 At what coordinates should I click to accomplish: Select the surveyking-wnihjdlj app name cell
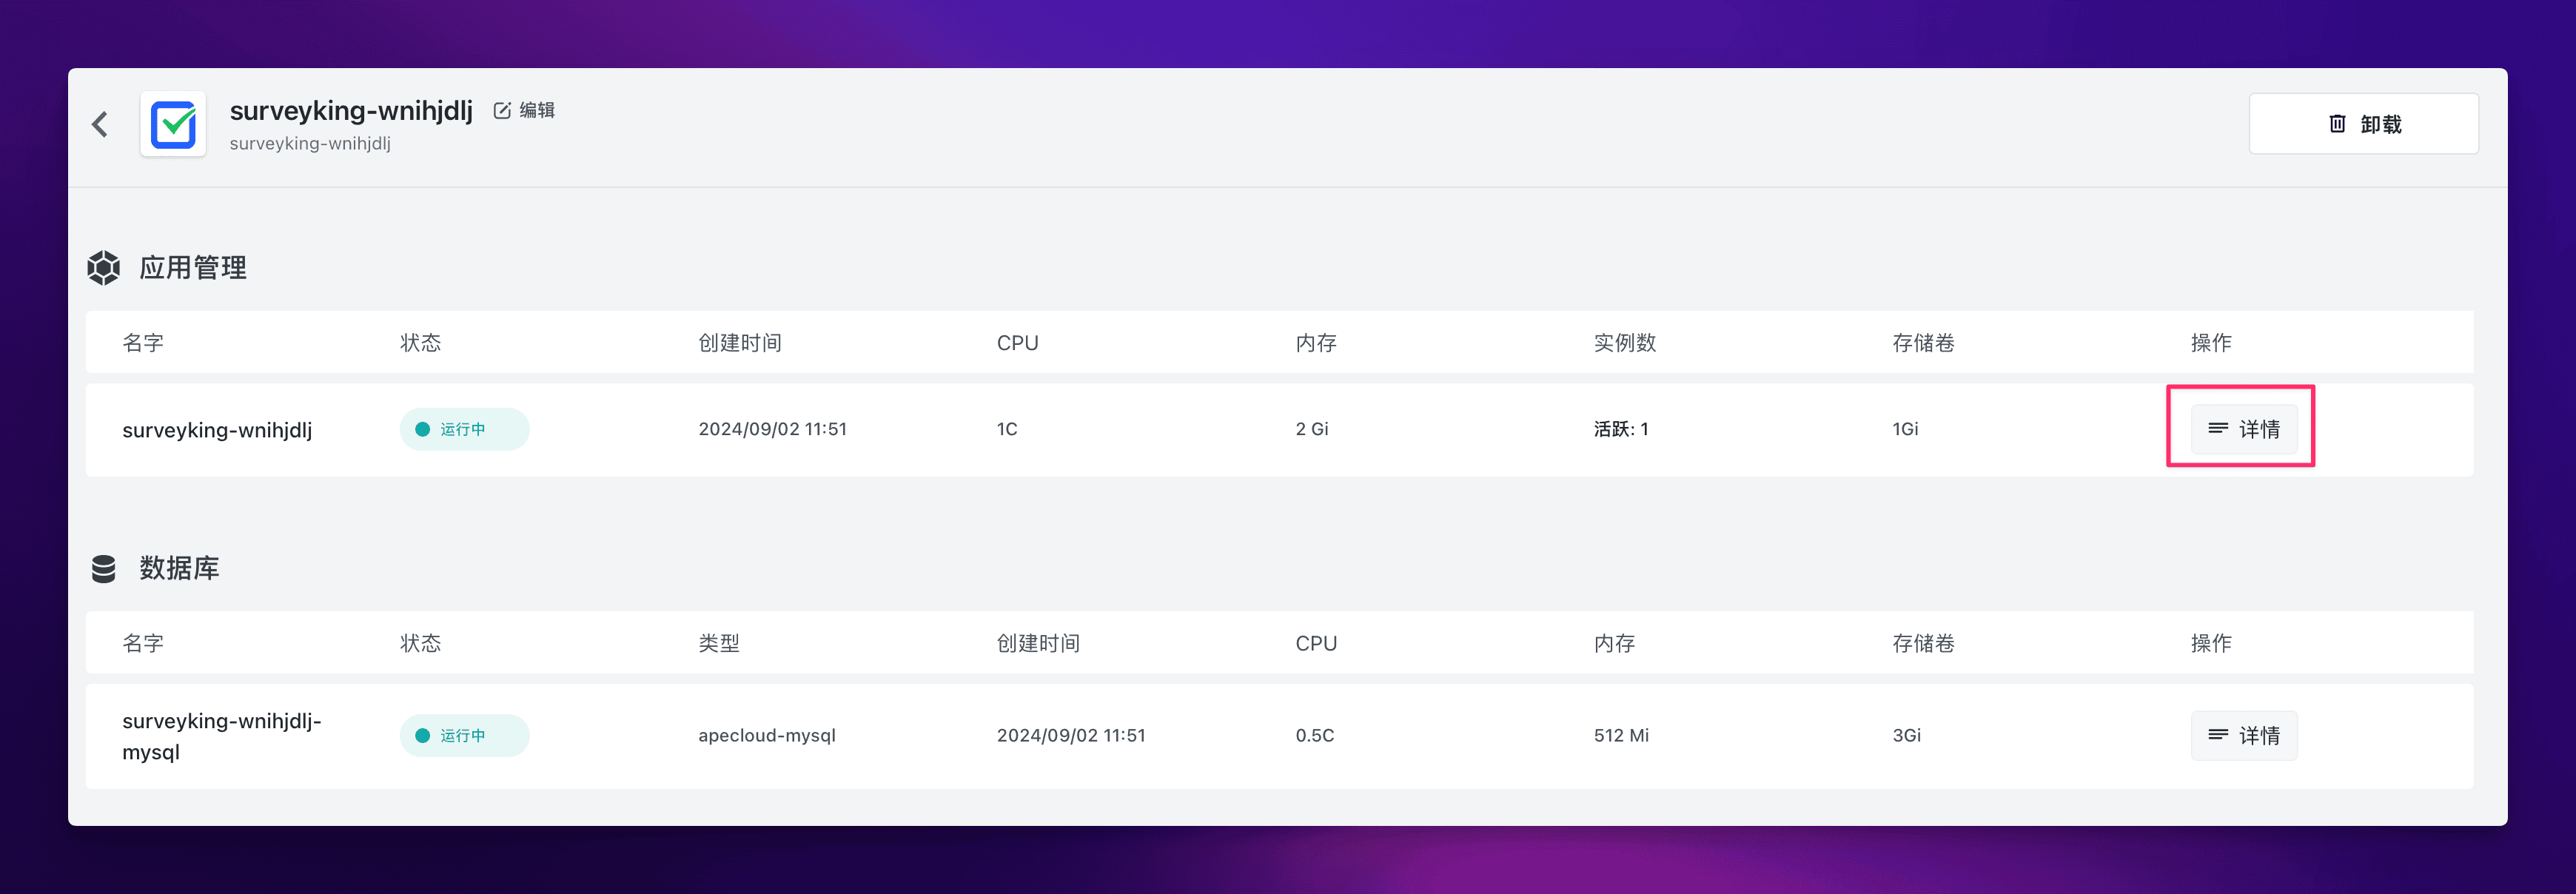[217, 430]
